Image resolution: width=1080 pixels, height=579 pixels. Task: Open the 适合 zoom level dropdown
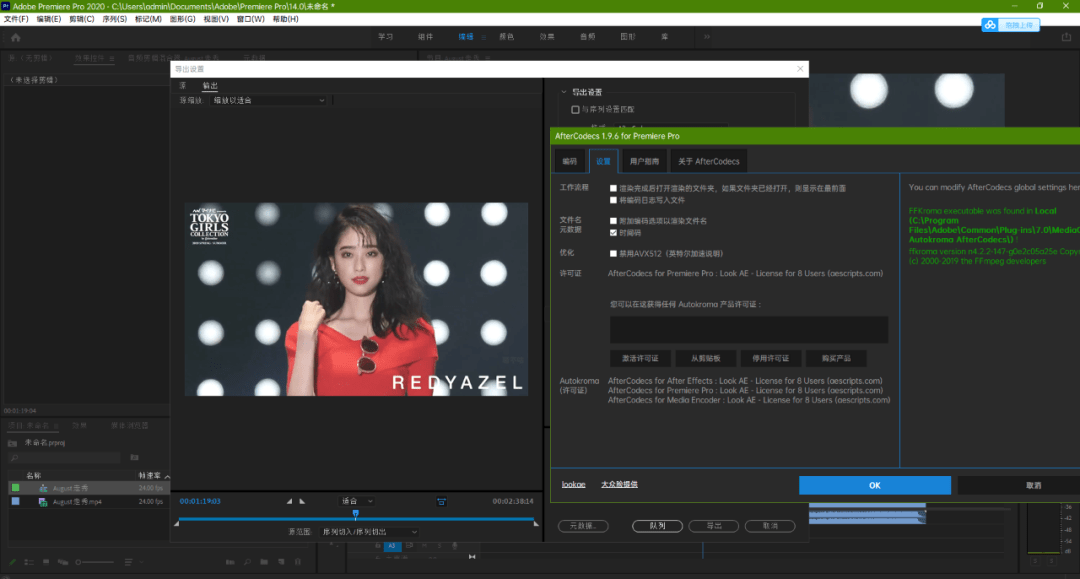(356, 501)
